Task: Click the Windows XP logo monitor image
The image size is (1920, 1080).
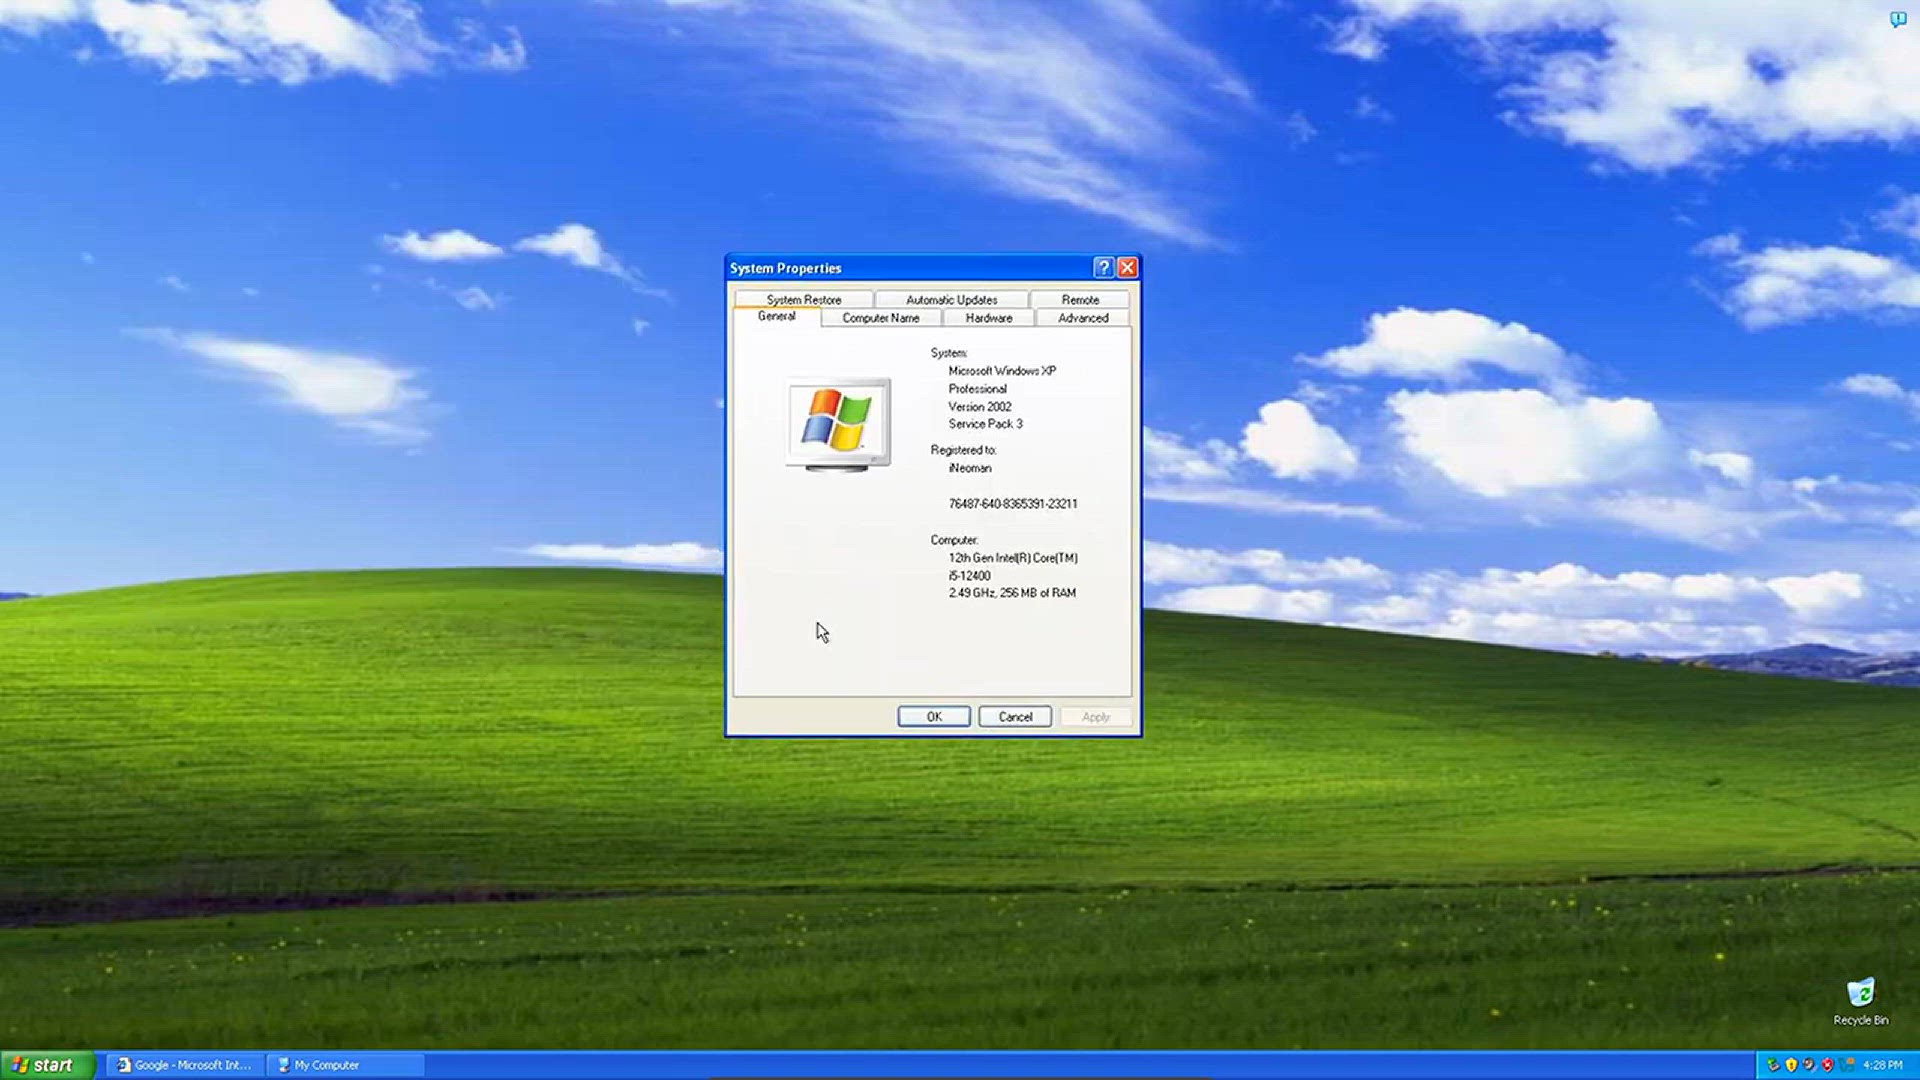Action: (838, 425)
